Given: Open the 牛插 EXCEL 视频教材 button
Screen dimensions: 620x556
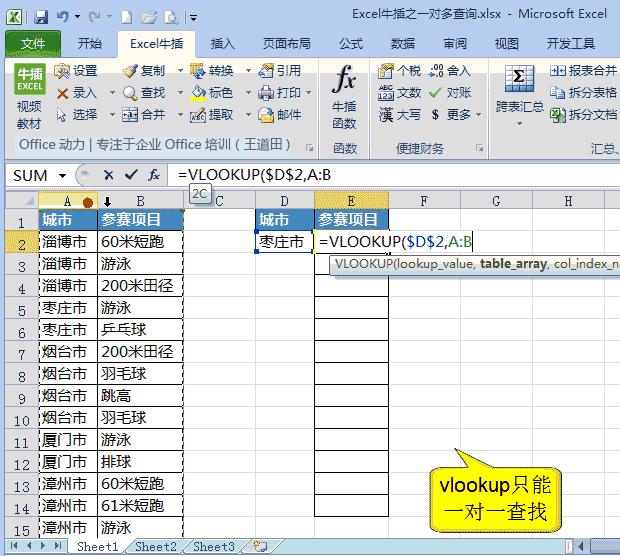Looking at the screenshot, I should coord(30,96).
